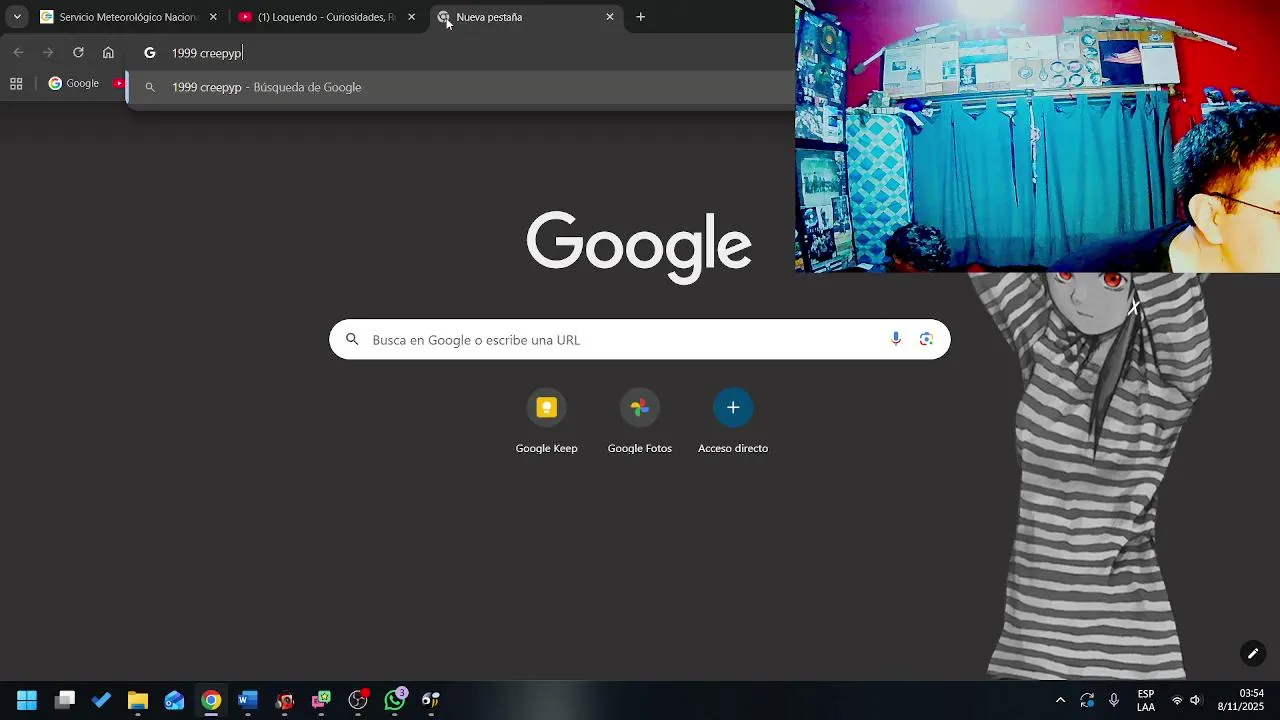Open the Google Fotos shortcut

coord(640,421)
